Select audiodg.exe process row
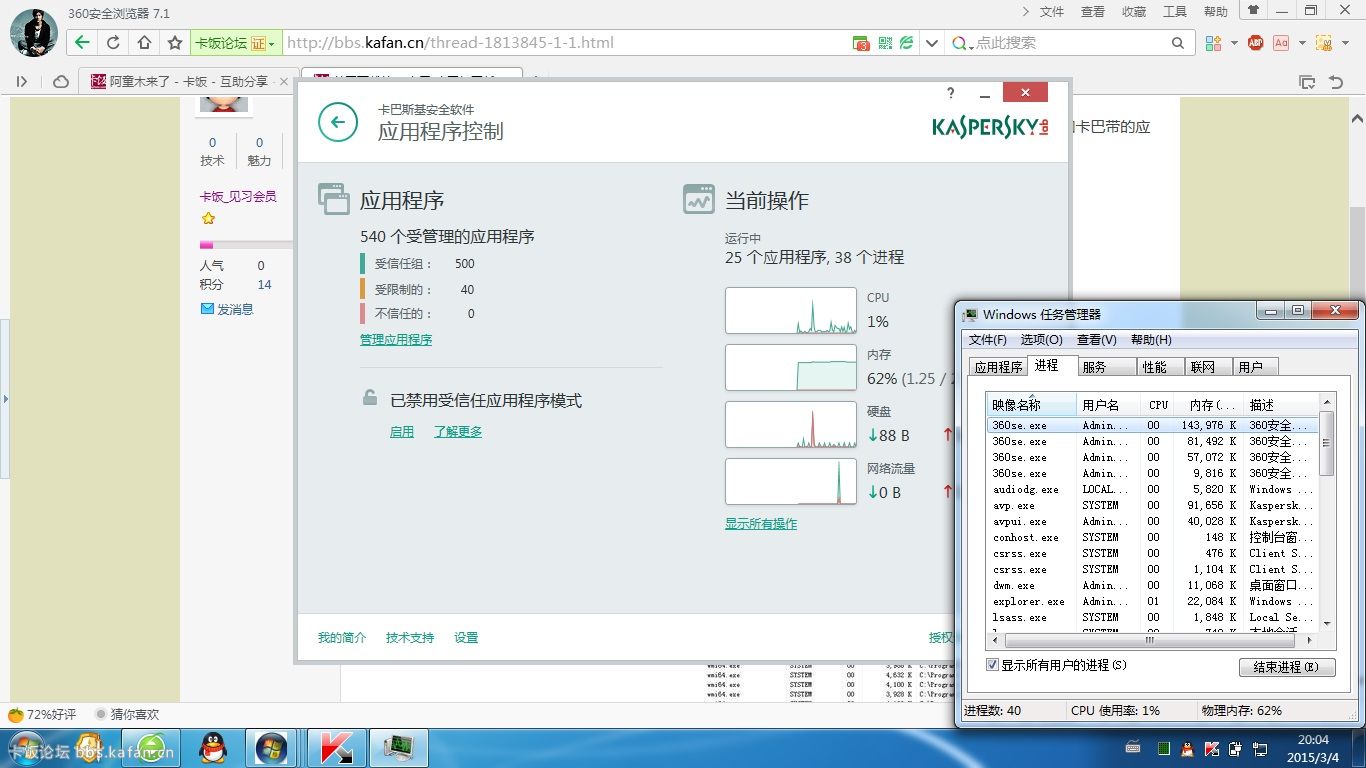Screen dimensions: 1366x768 (x=1152, y=490)
